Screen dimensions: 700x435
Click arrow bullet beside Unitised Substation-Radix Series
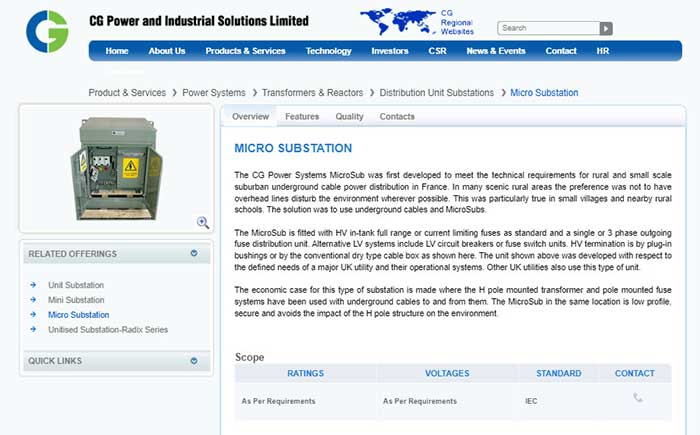[33, 329]
